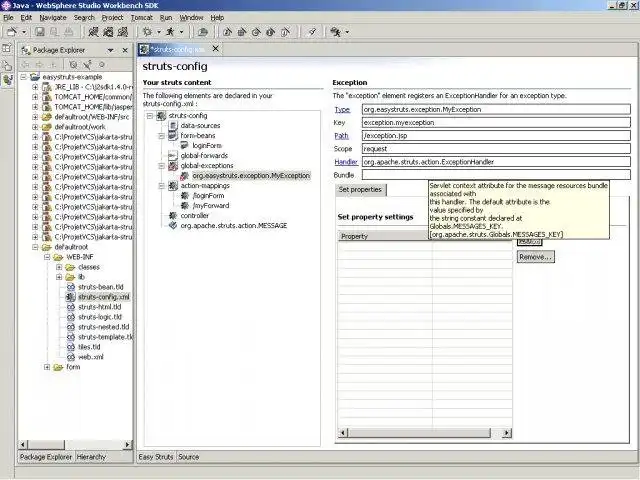This screenshot has height=480, width=640.
Task: Create a new scrapbook page via toolbar icon
Action: click(x=285, y=32)
